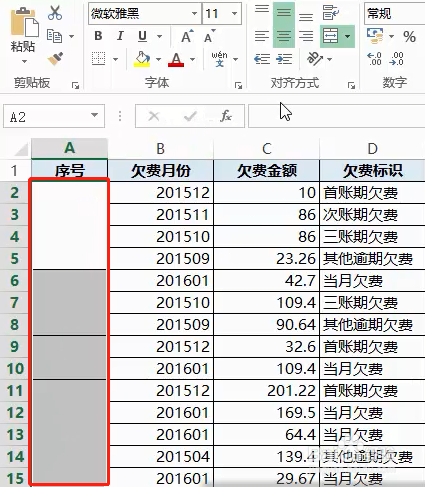Increase font size button
Screen dimensions: 425x487
tap(187, 36)
